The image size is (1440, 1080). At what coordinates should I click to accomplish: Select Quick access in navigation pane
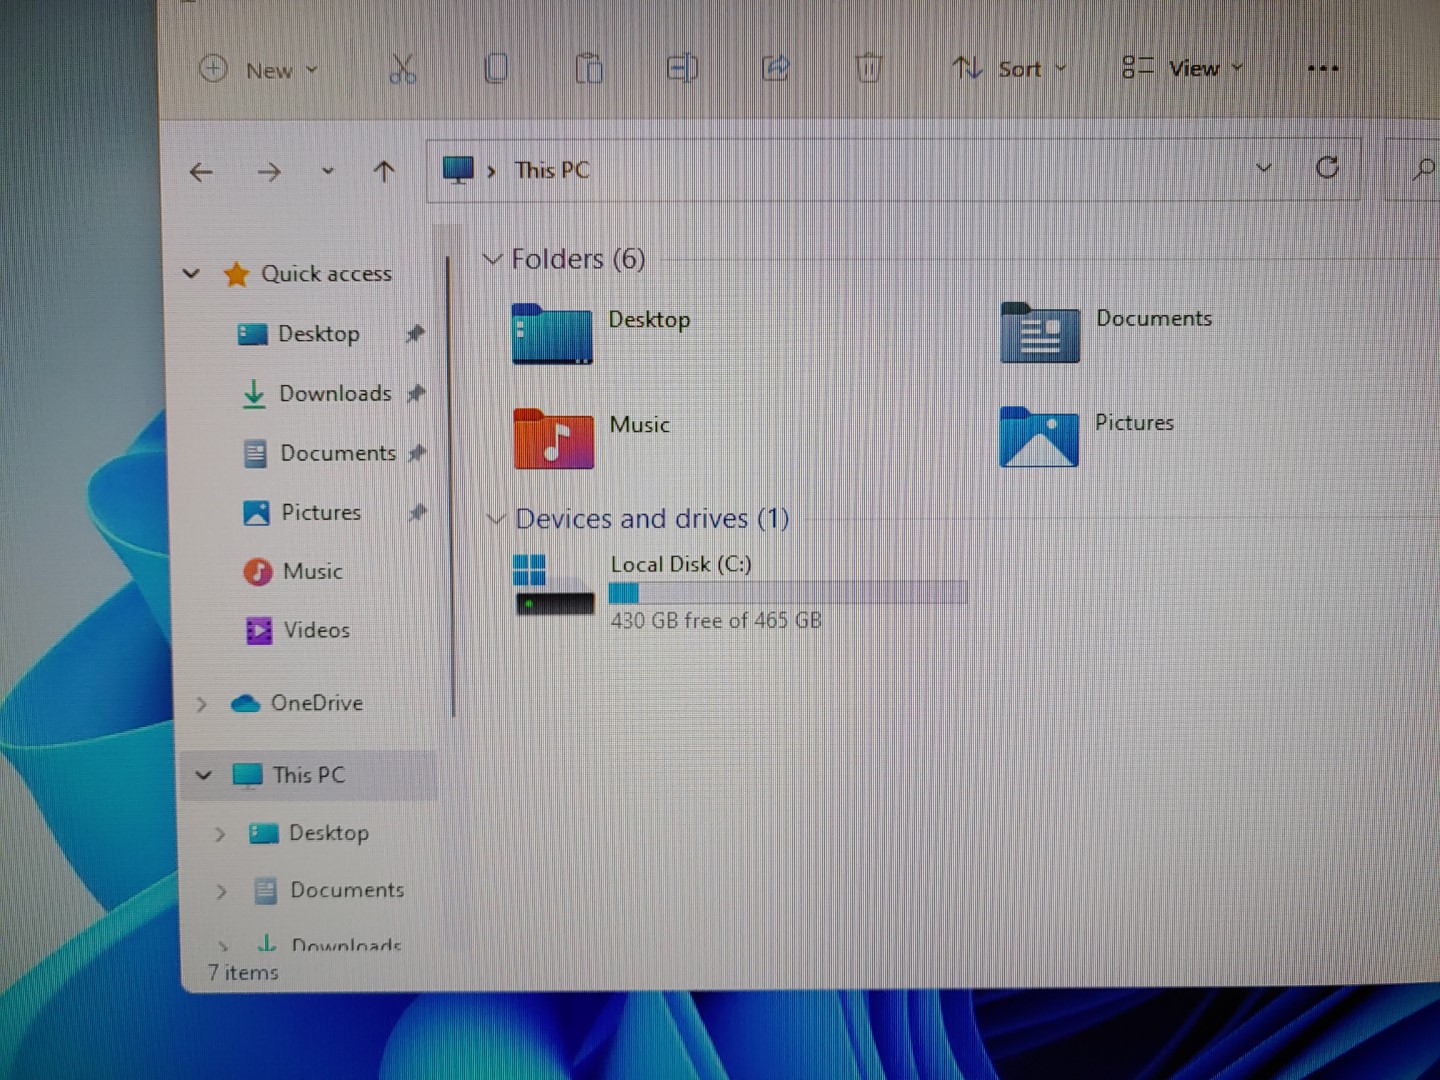[x=326, y=274]
